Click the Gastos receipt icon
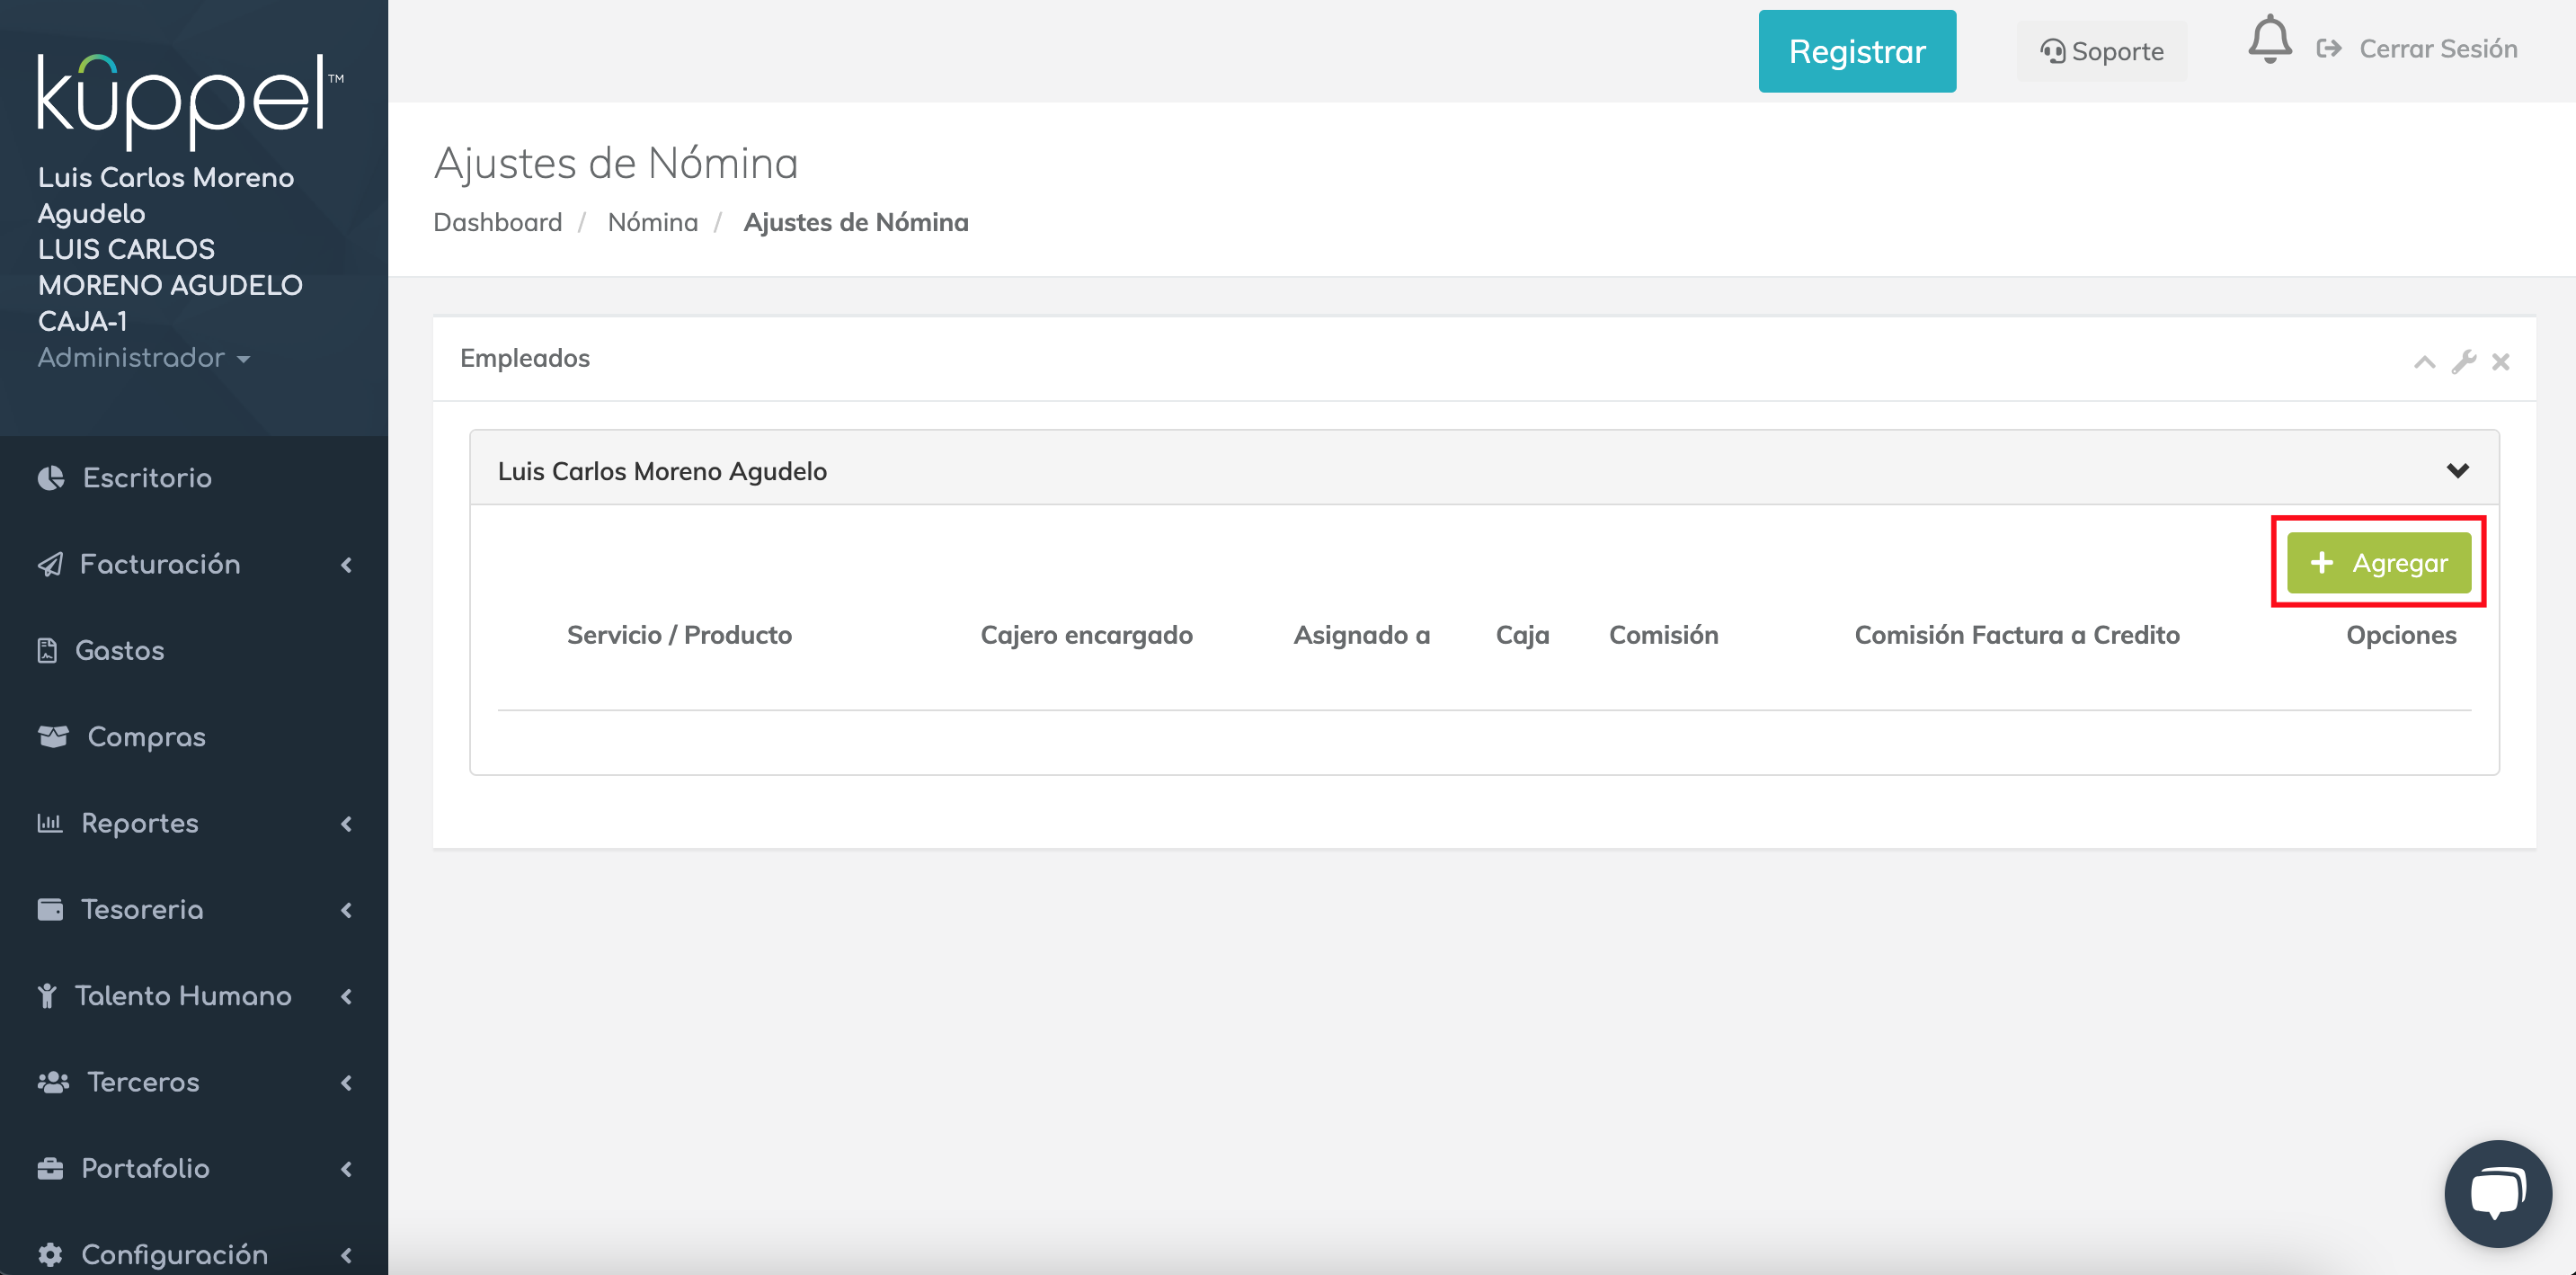This screenshot has width=2576, height=1275. pyautogui.click(x=47, y=651)
